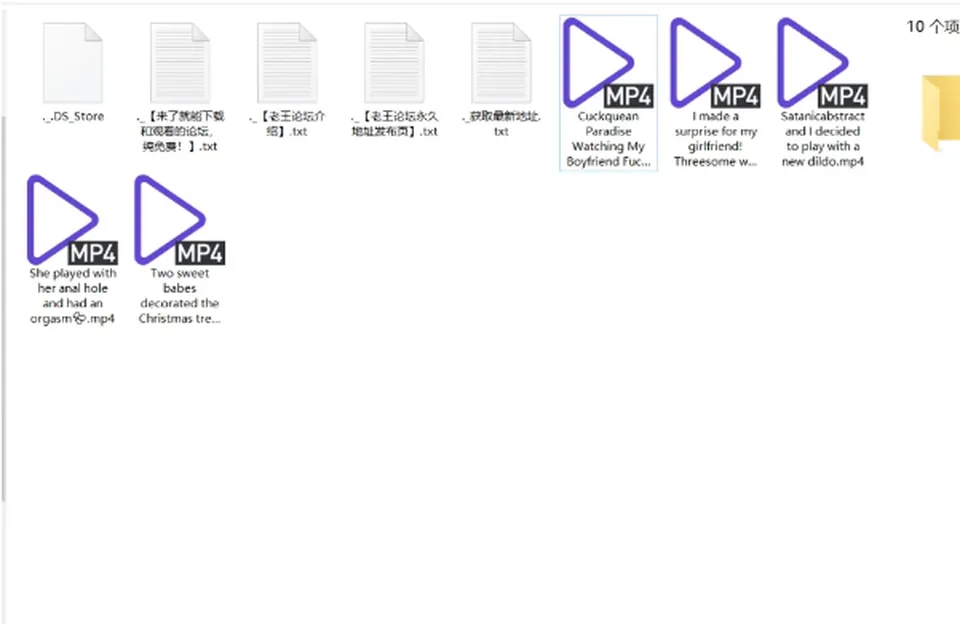This screenshot has width=960, height=641.
Task: Click the 'She played with' MP4 icon
Action: pos(72,220)
